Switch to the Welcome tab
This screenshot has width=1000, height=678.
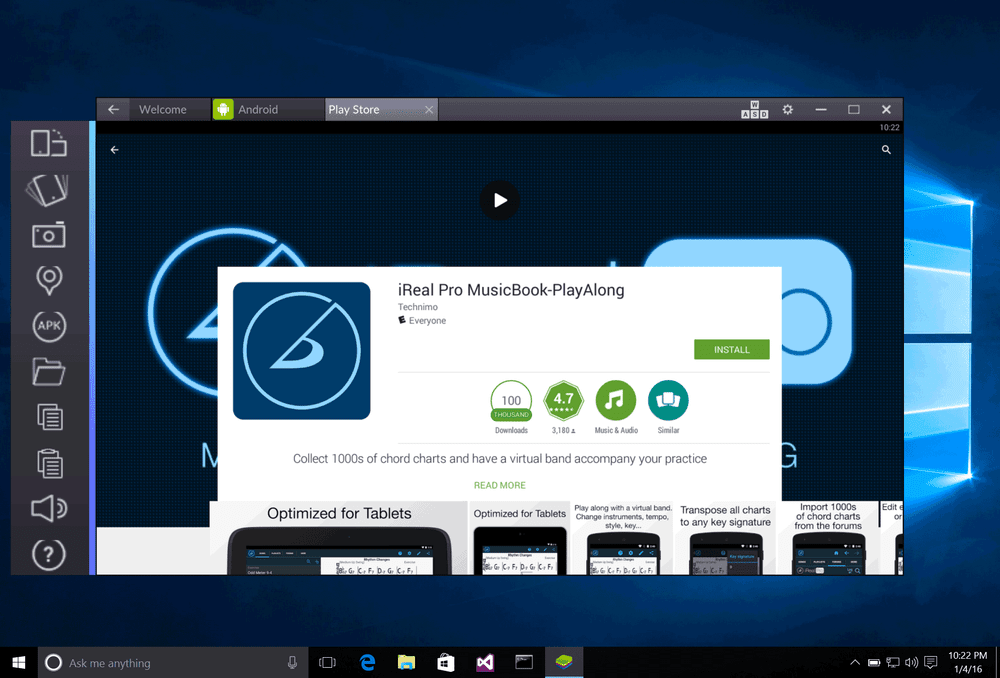(163, 110)
